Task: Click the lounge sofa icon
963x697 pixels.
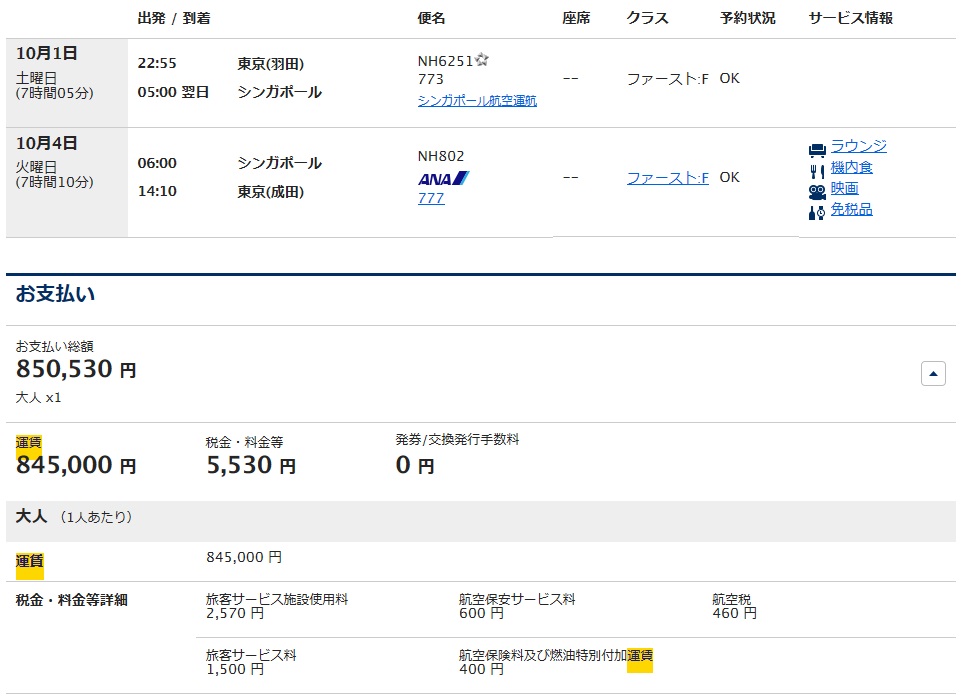Action: pos(817,150)
